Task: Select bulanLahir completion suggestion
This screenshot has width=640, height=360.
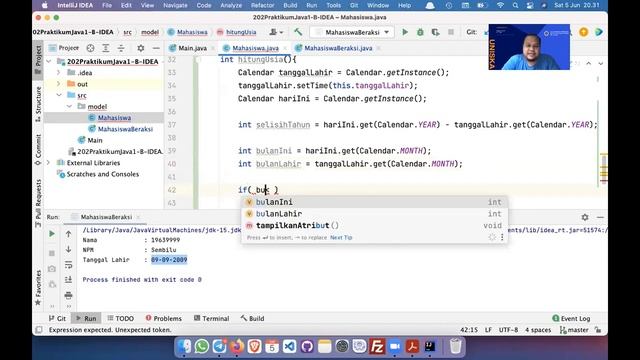Action: click(x=374, y=213)
